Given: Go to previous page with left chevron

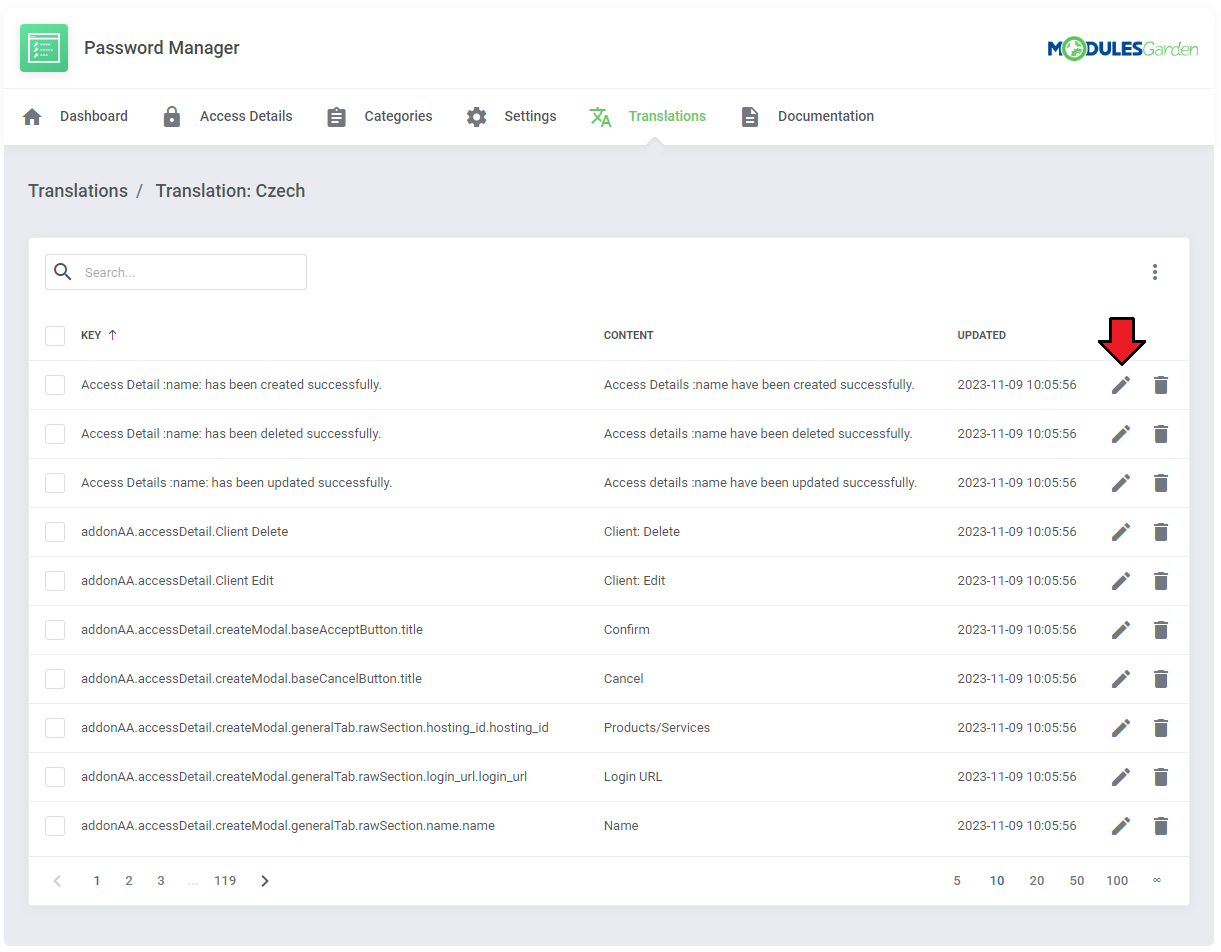Looking at the screenshot, I should (57, 881).
